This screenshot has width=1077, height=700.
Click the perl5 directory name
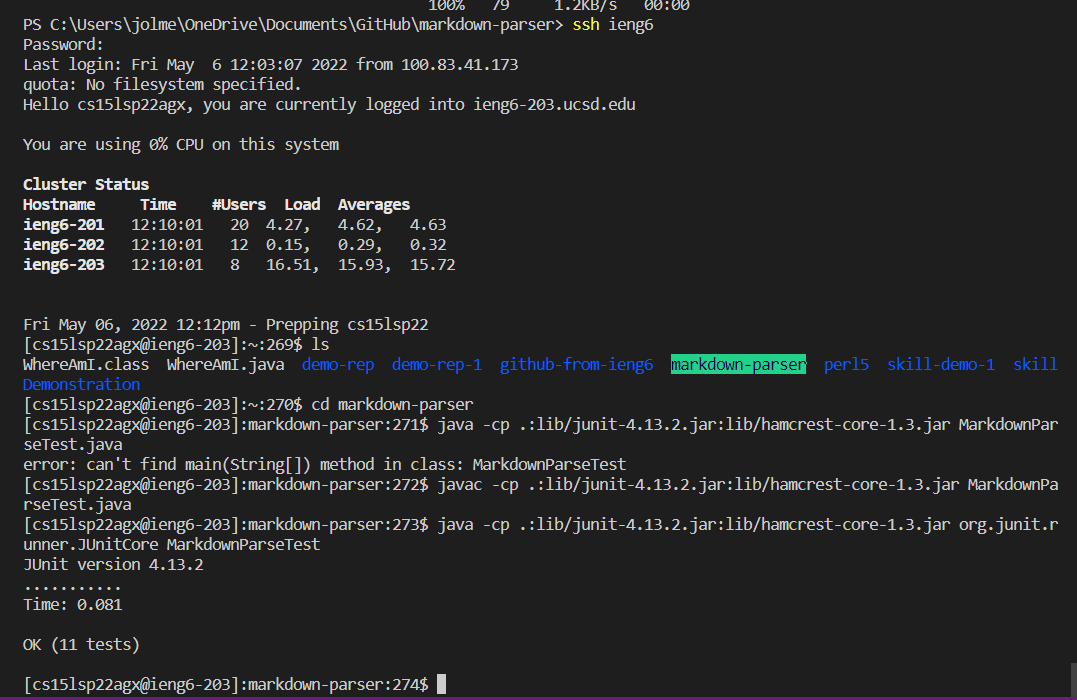coord(846,365)
